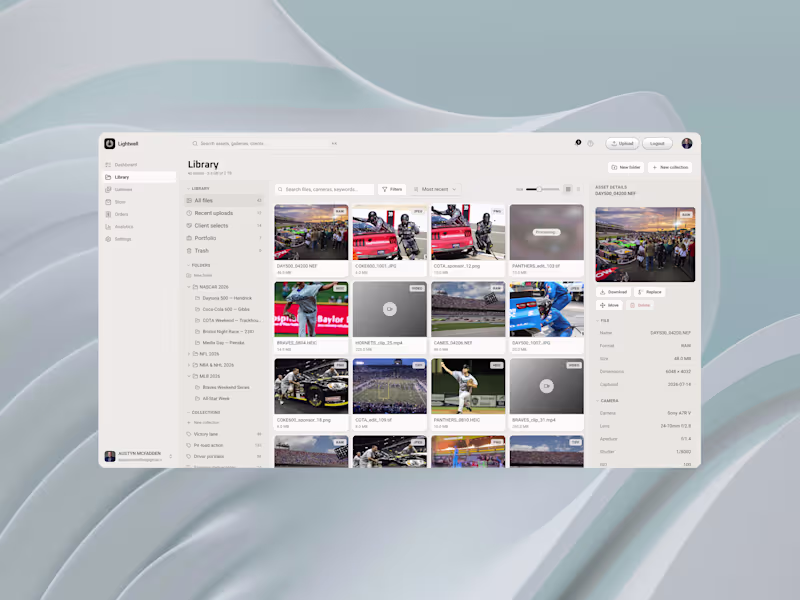Viewport: 800px width, 600px height.
Task: Open Orders in the sidebar
Action: coord(139,214)
